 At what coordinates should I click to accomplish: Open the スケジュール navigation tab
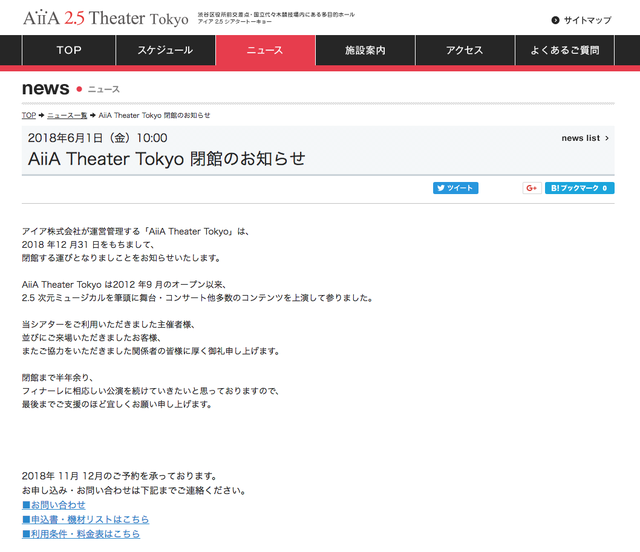[165, 50]
